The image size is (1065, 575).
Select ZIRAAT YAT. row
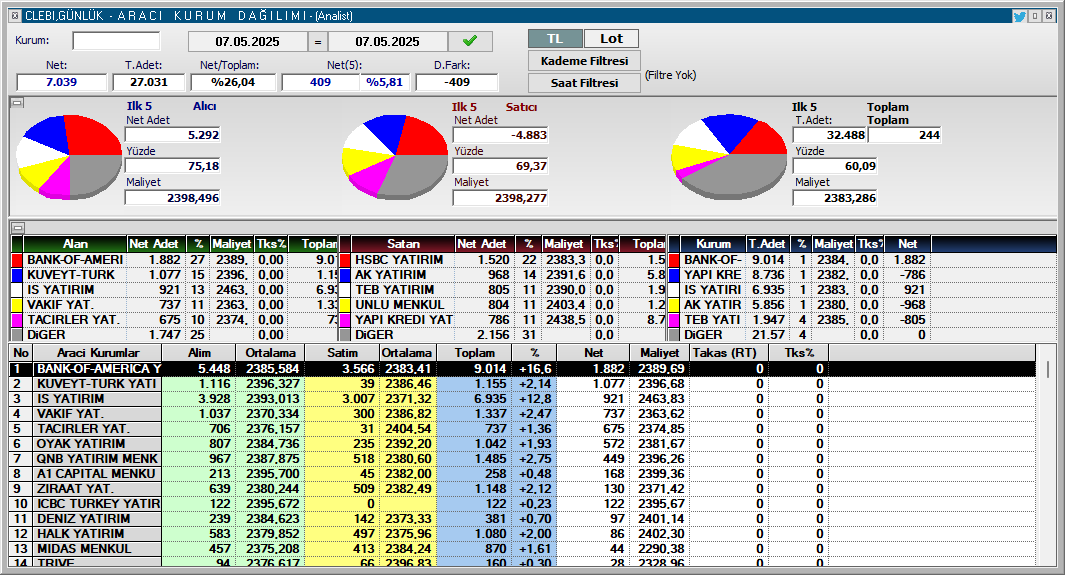(522, 489)
